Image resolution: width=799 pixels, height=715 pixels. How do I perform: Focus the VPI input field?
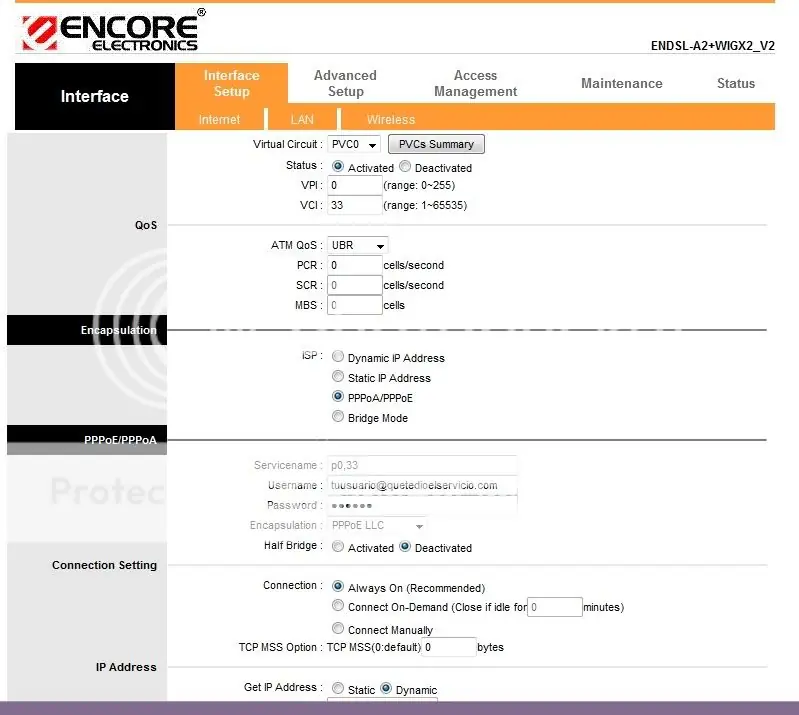[x=355, y=185]
